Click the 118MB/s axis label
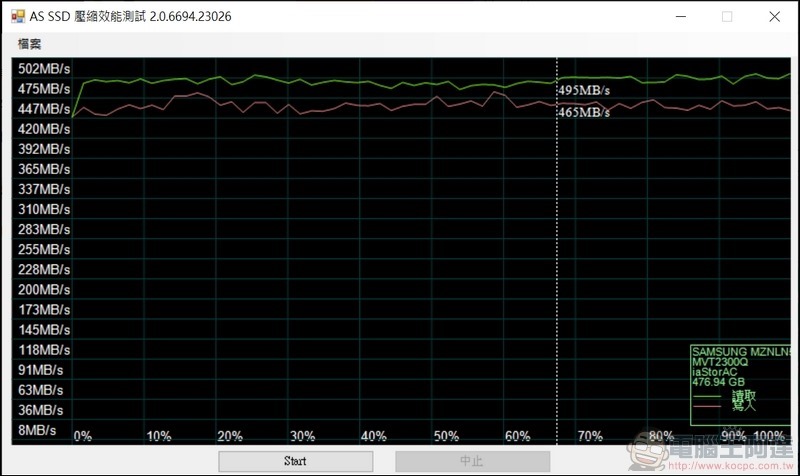Viewport: 800px width, 476px height. pyautogui.click(x=44, y=350)
